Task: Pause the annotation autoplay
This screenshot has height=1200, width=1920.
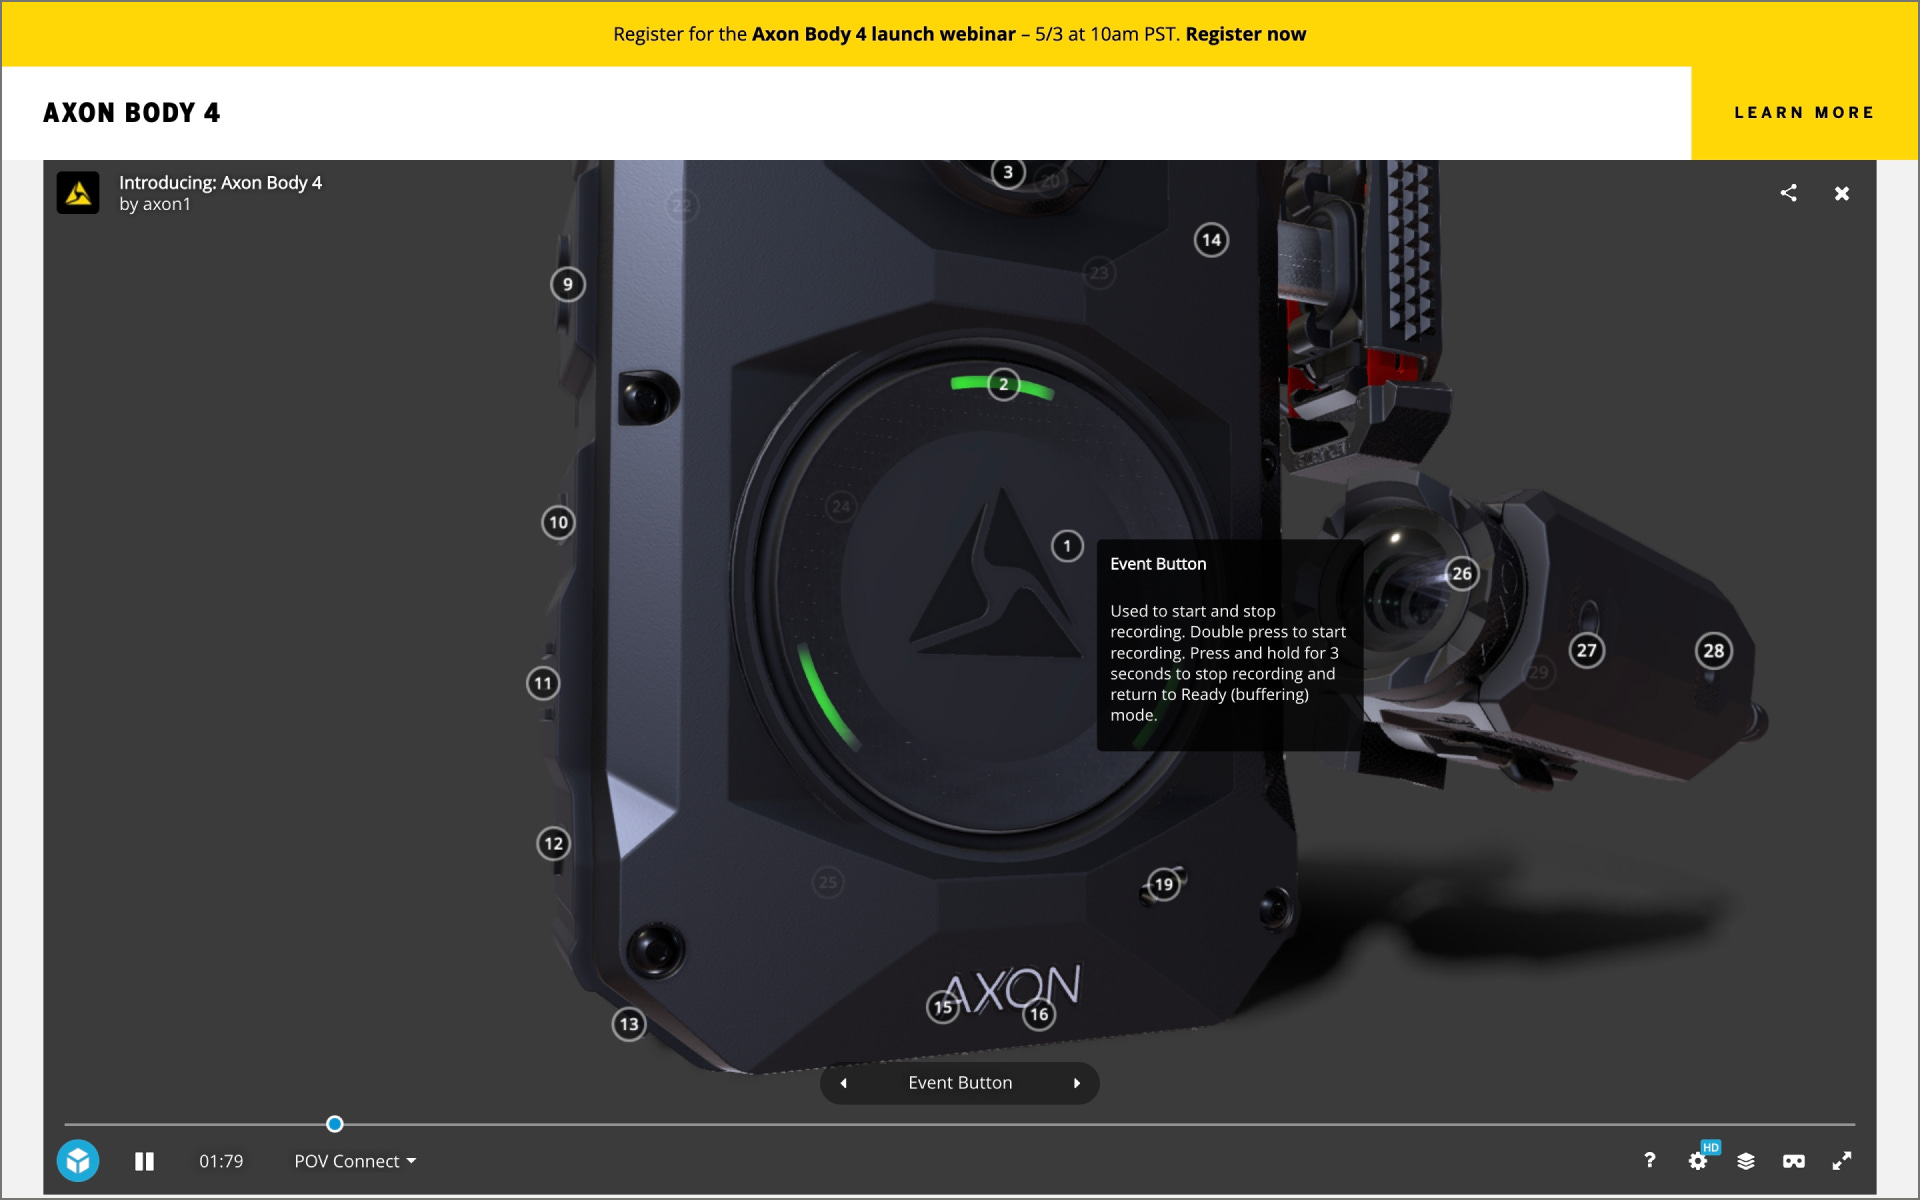Action: click(x=144, y=1160)
